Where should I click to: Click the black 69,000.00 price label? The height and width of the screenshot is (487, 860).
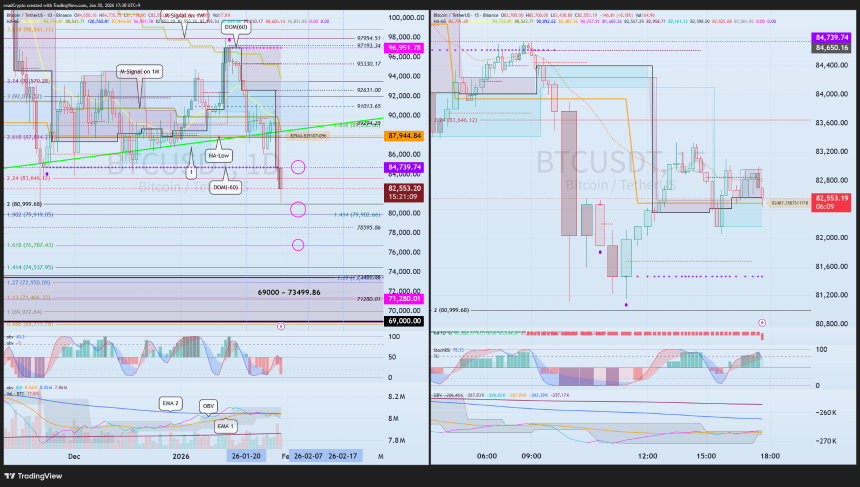405,321
